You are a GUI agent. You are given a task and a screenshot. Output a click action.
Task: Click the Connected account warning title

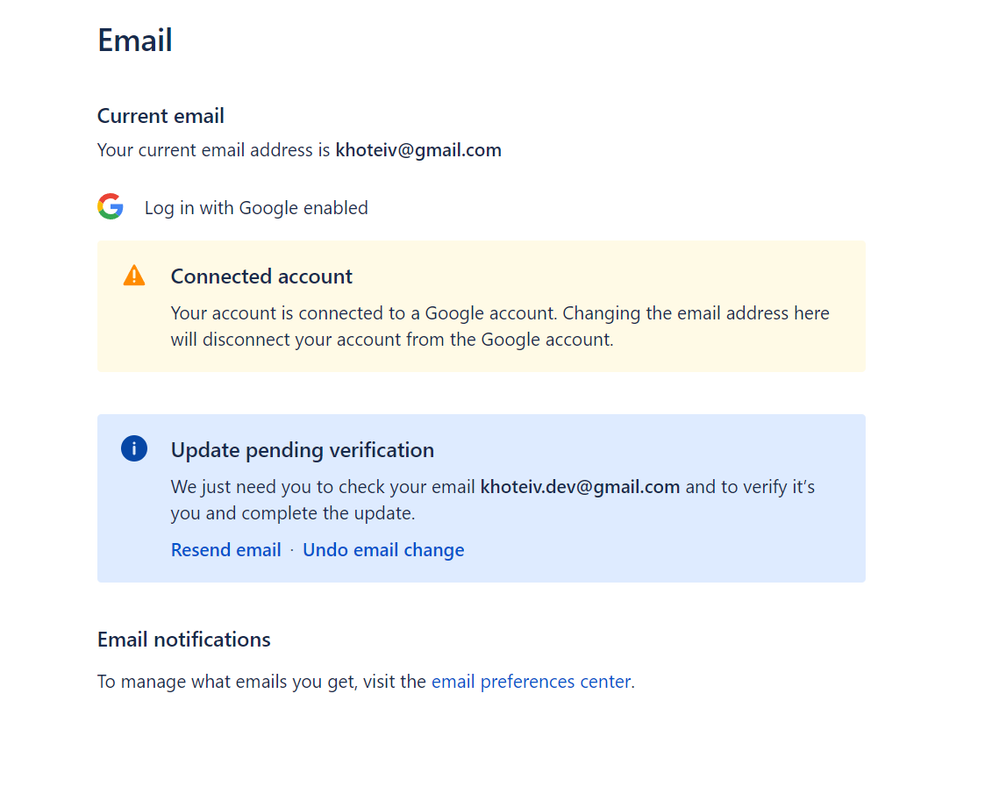261,276
